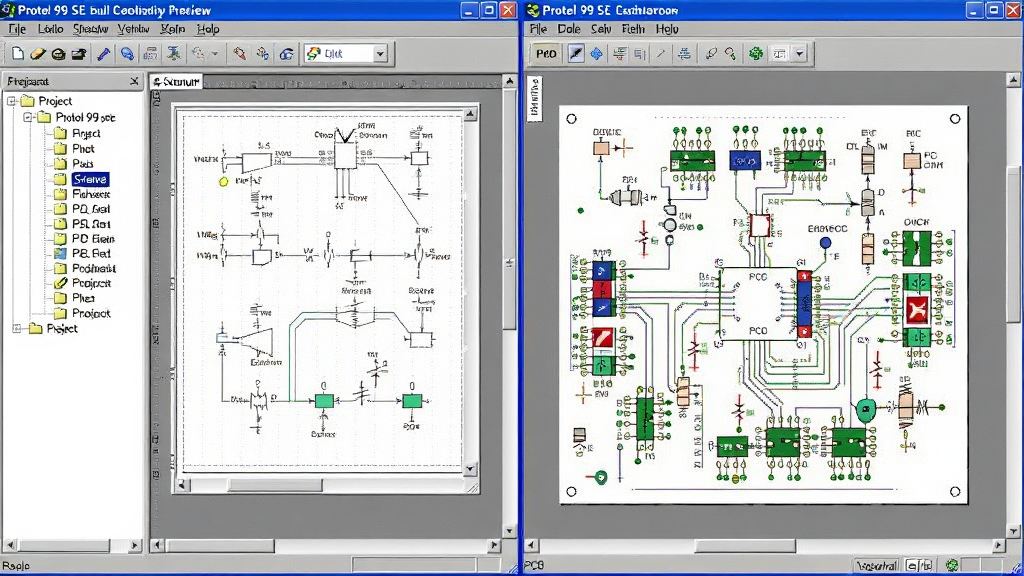Click the vertical tab at PCB workspace left
The width and height of the screenshot is (1024, 576).
(534, 97)
